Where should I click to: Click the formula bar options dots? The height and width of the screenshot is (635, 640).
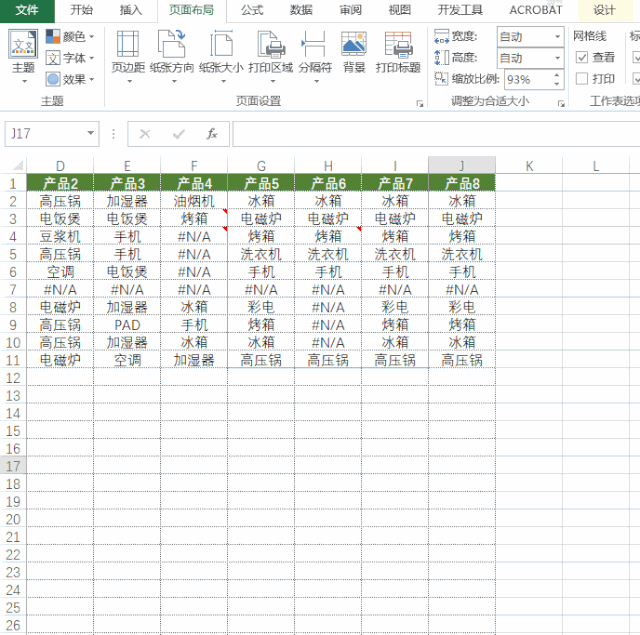coord(113,133)
